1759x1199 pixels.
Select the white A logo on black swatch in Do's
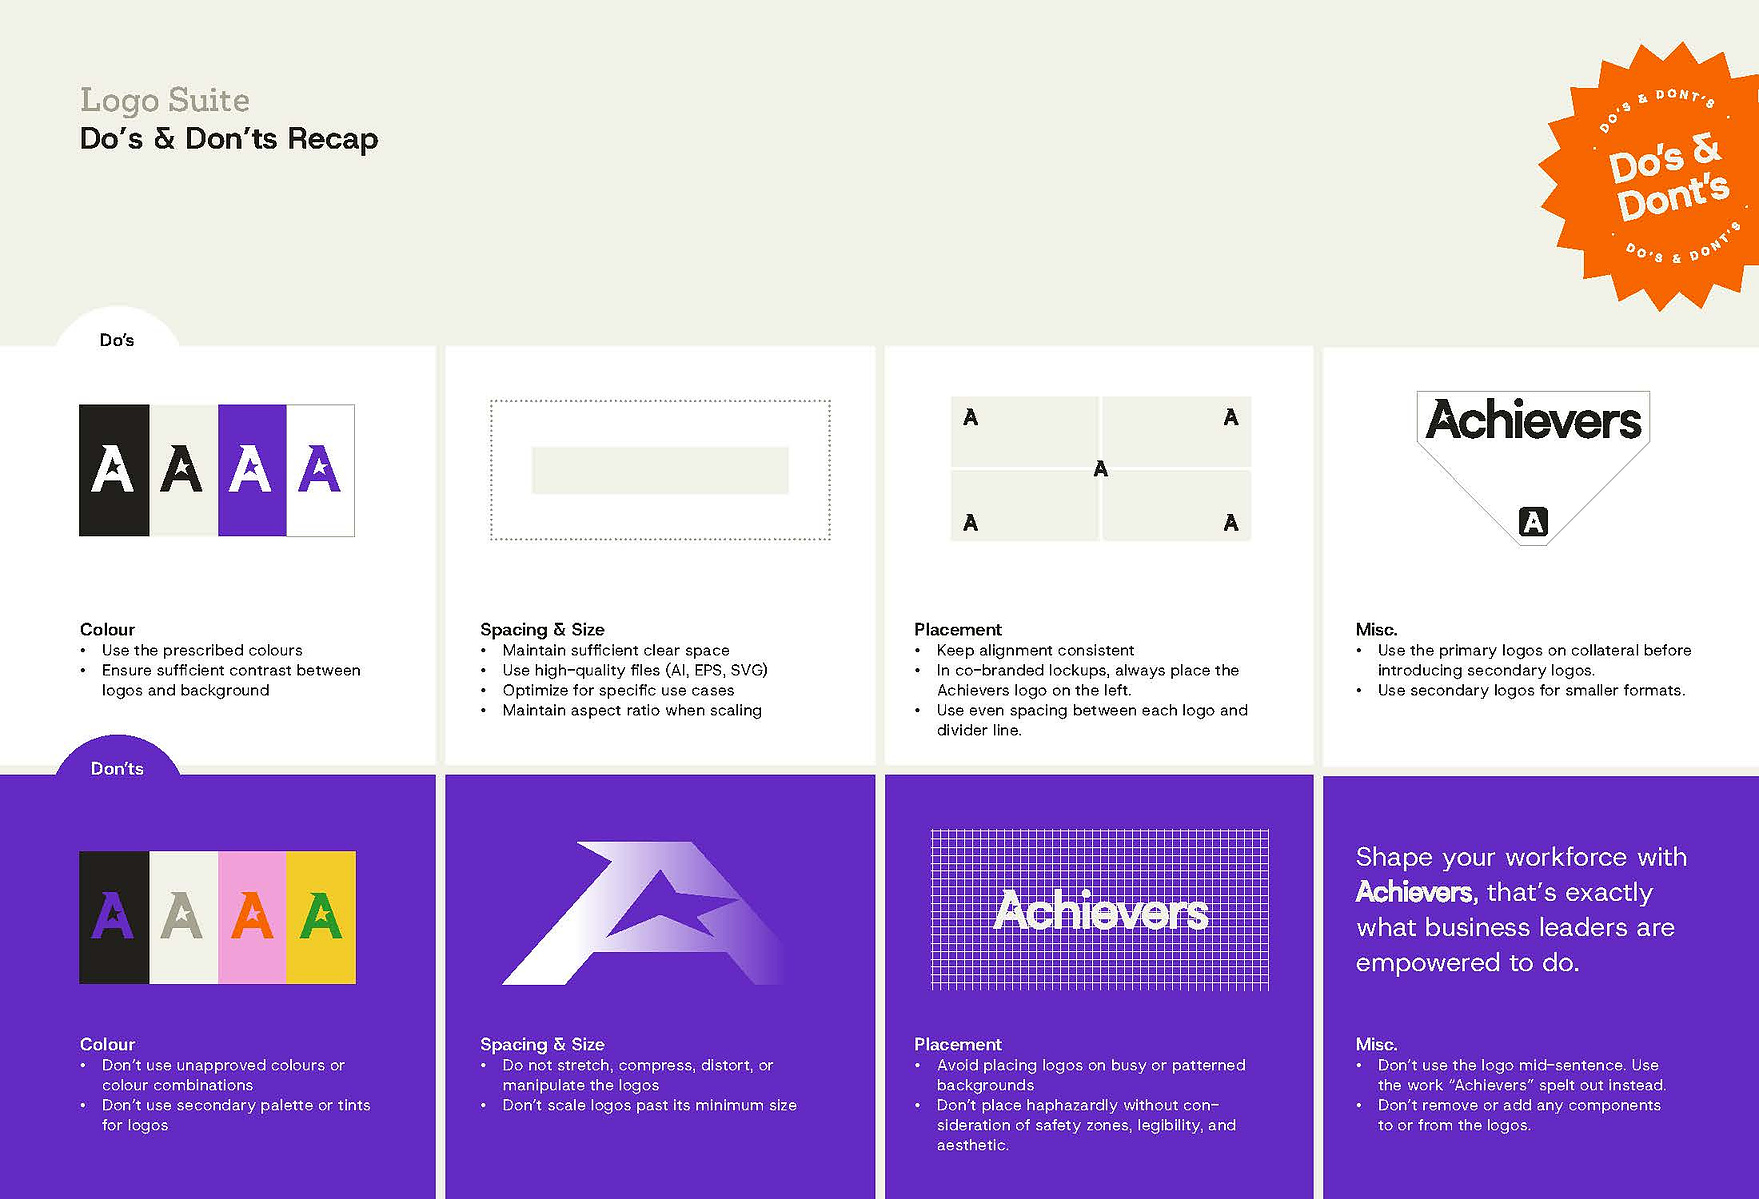(114, 470)
